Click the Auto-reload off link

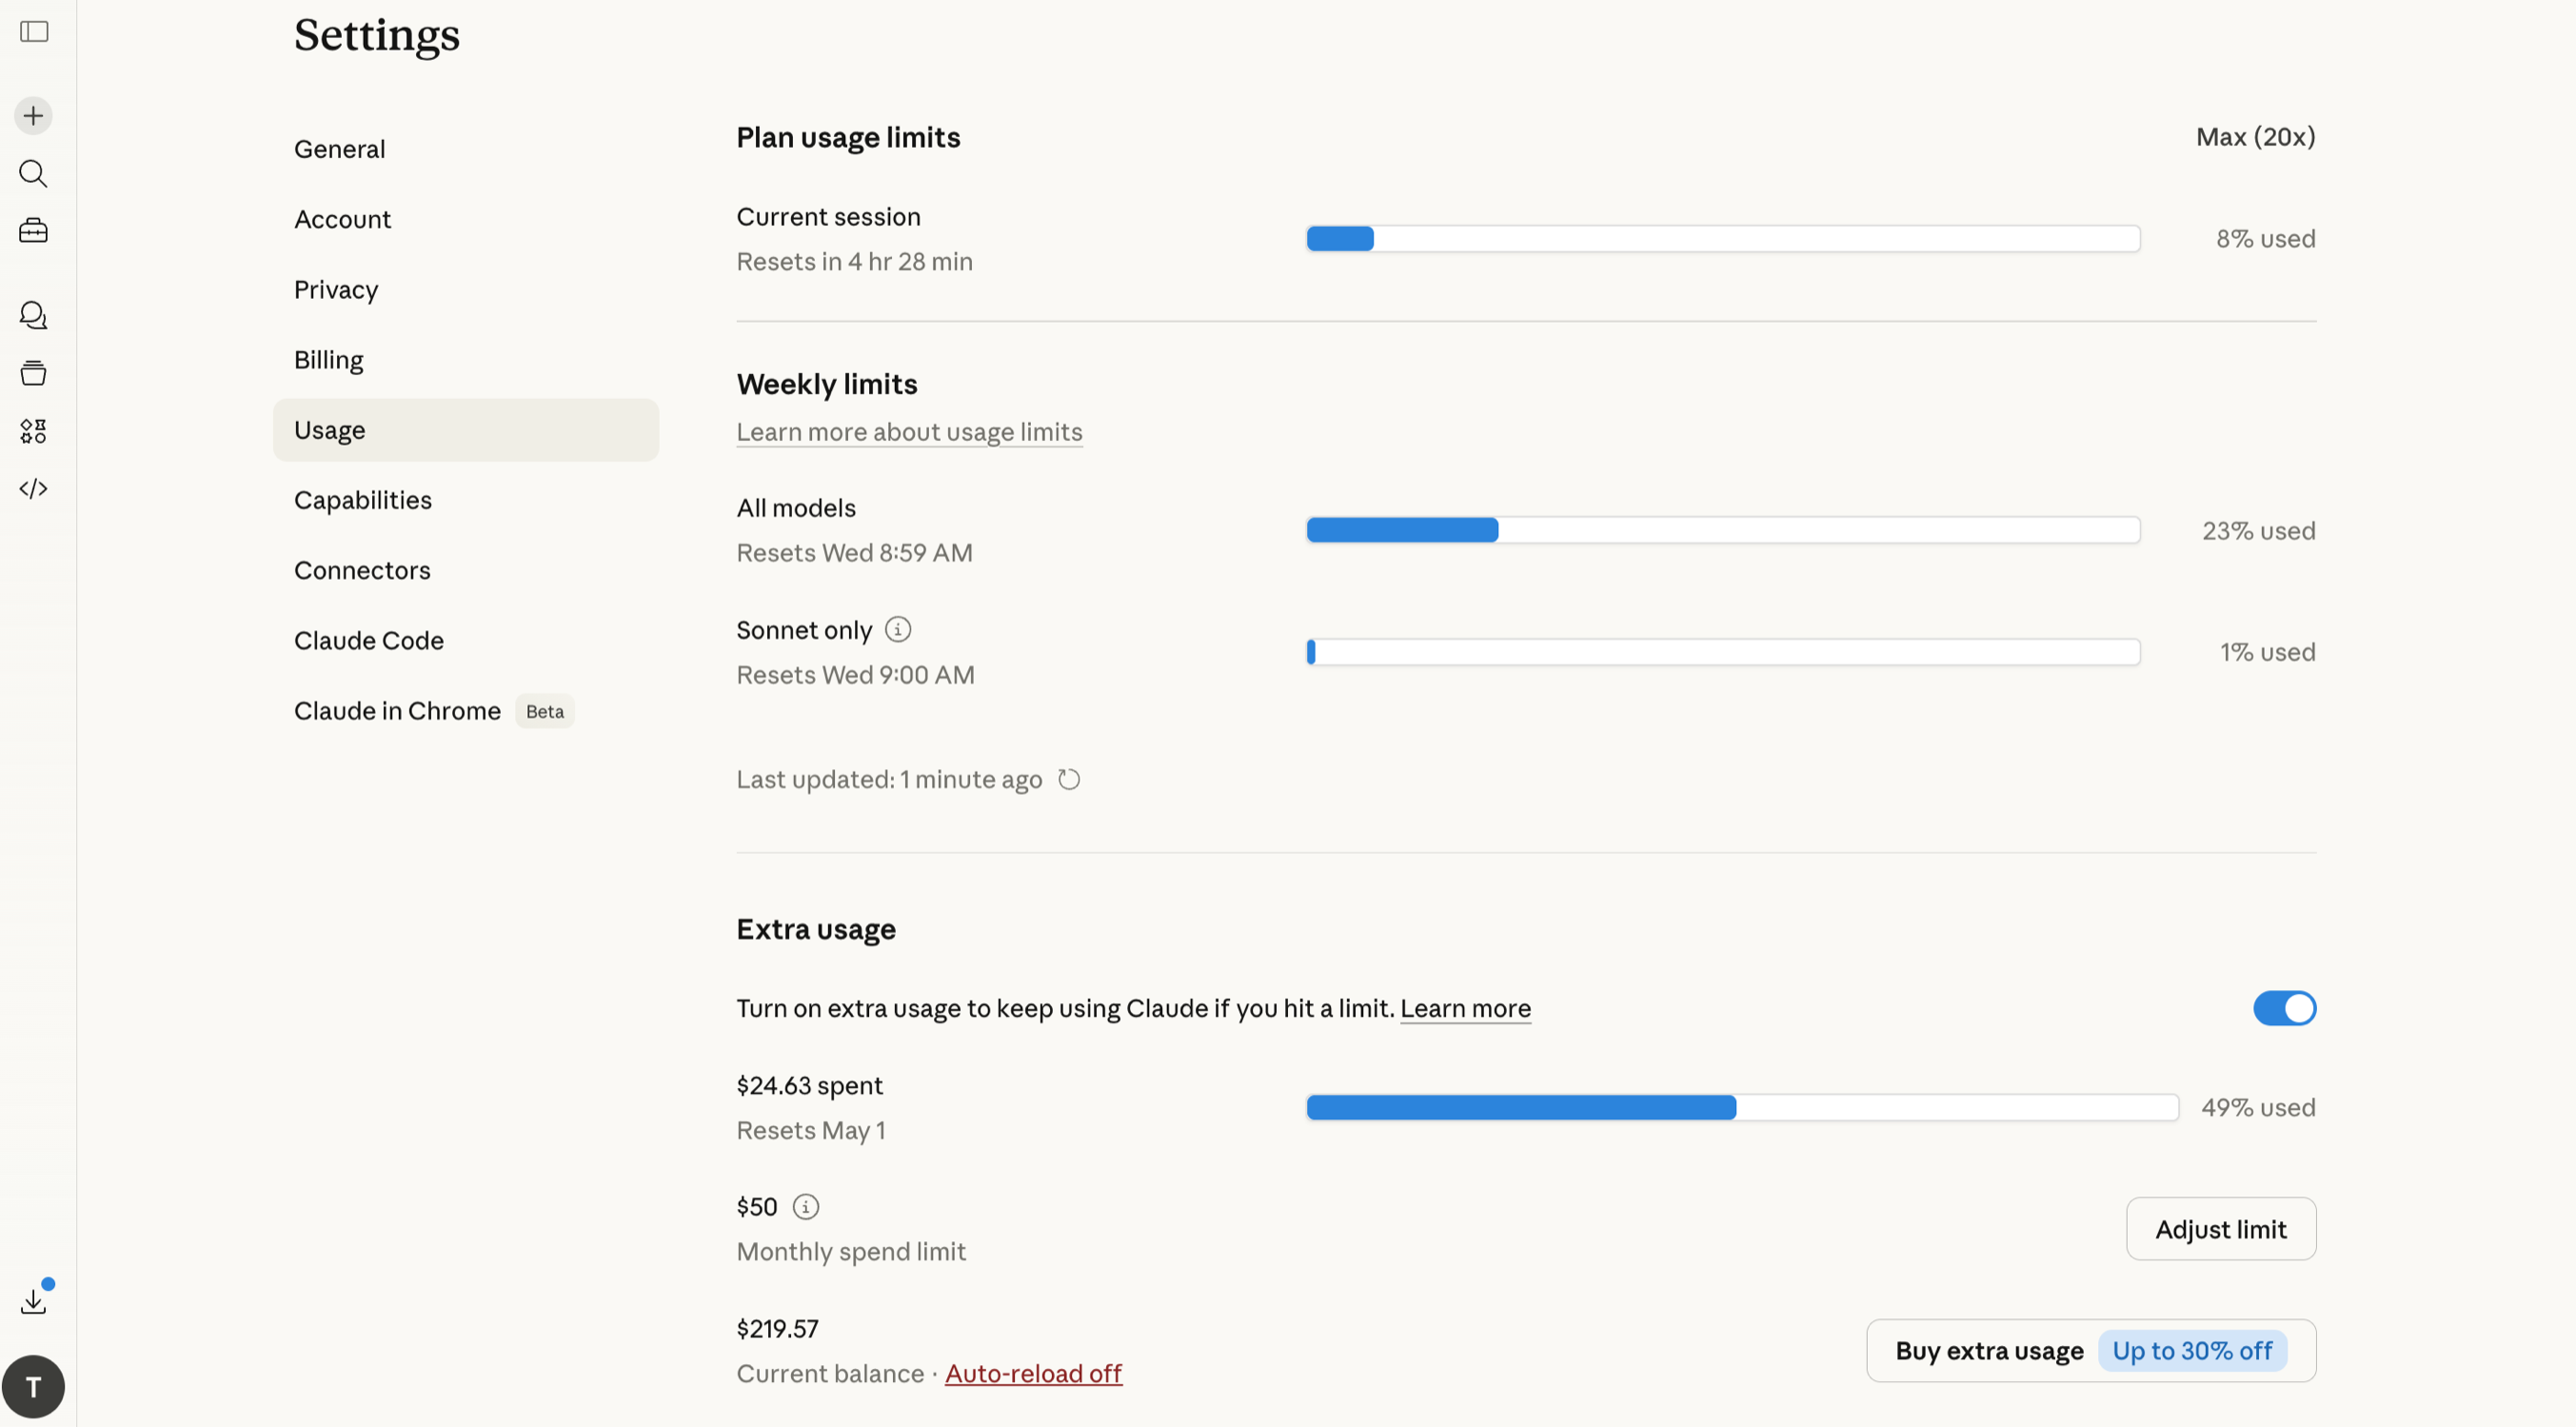(x=1033, y=1374)
